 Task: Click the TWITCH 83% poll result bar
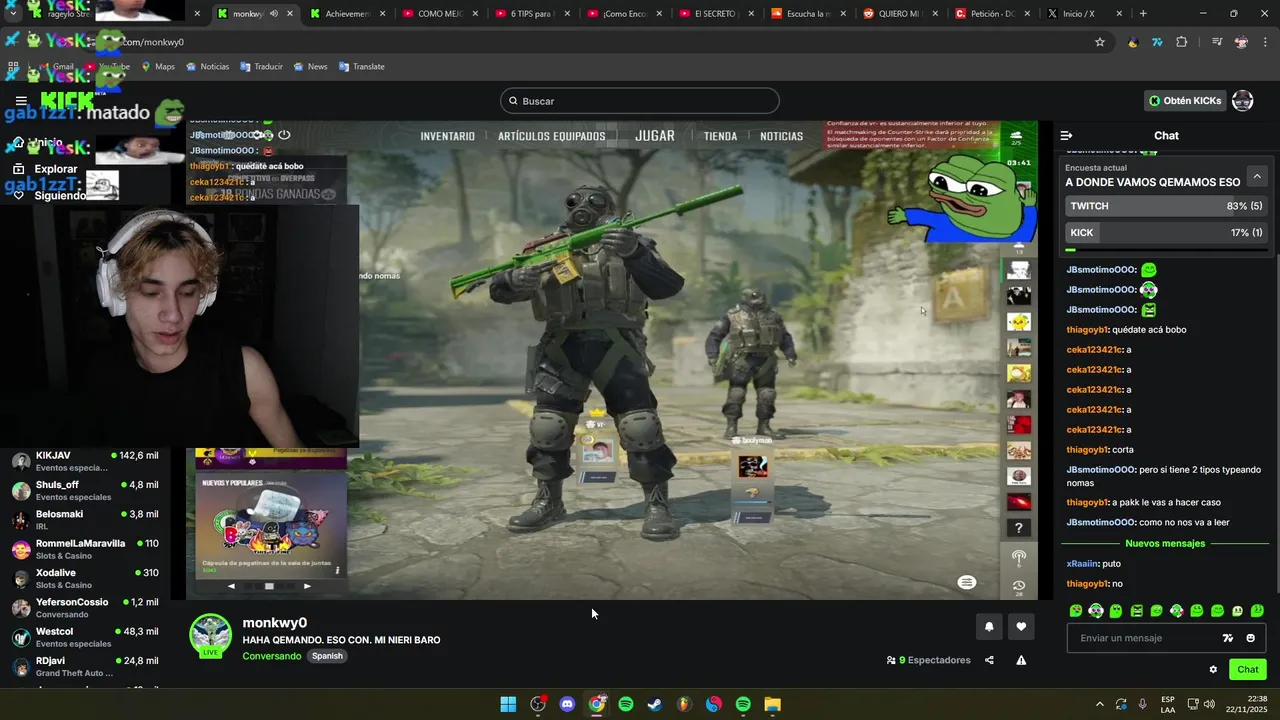click(x=1166, y=206)
